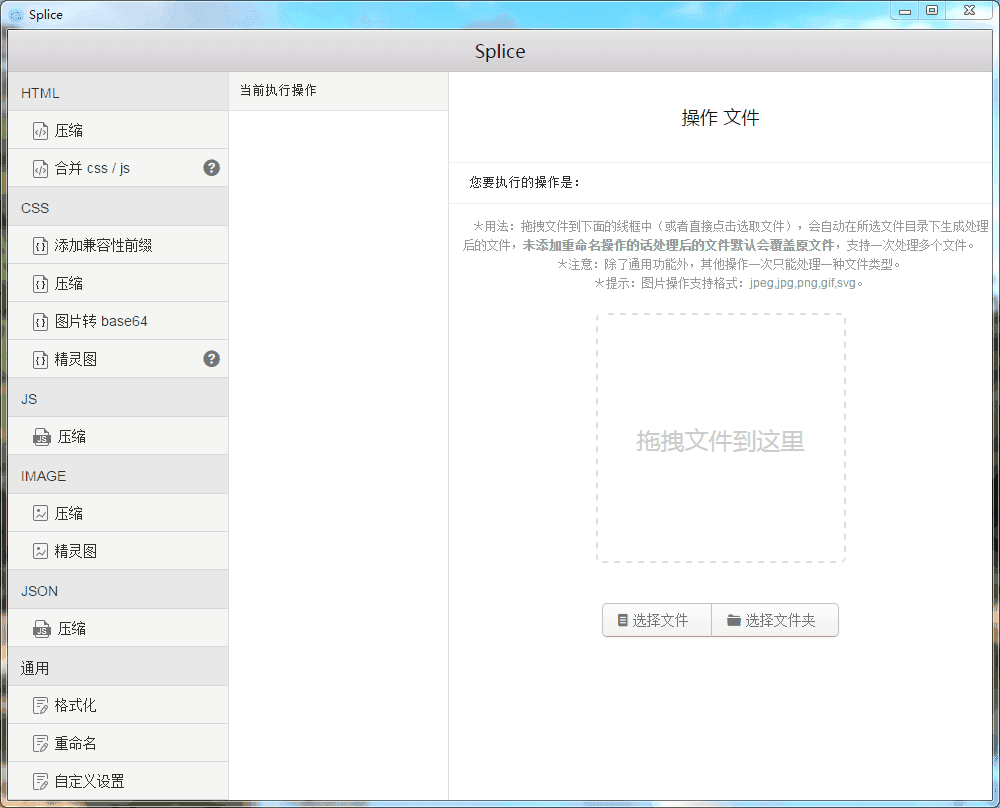Select 压缩 under IMAGE section
The width and height of the screenshot is (1000, 808).
pyautogui.click(x=119, y=513)
